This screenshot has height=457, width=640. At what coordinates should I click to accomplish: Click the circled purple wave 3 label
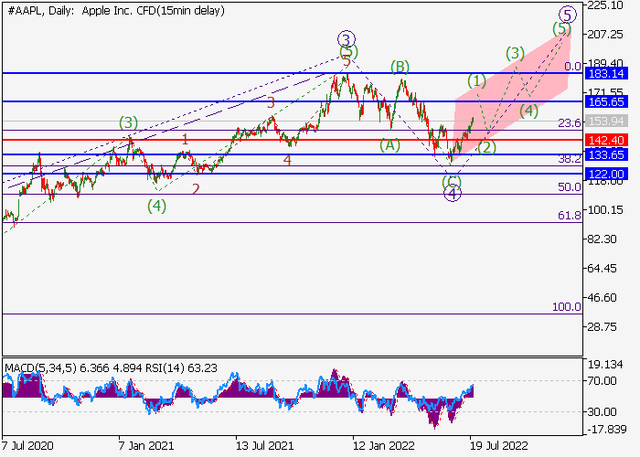click(346, 40)
